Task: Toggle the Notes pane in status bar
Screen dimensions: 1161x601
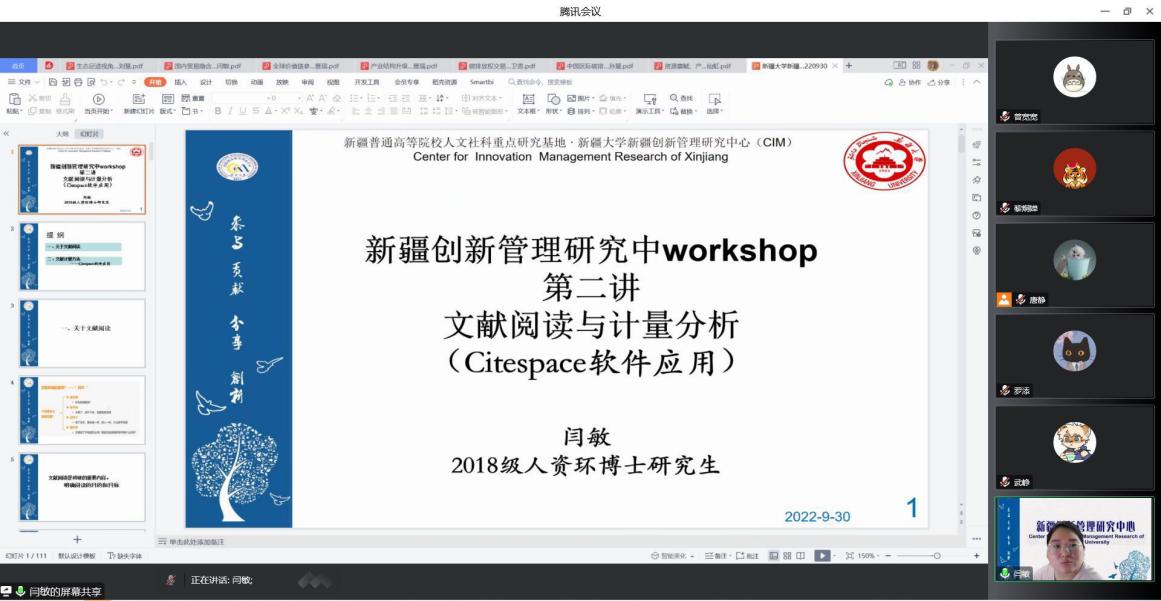Action: point(717,556)
